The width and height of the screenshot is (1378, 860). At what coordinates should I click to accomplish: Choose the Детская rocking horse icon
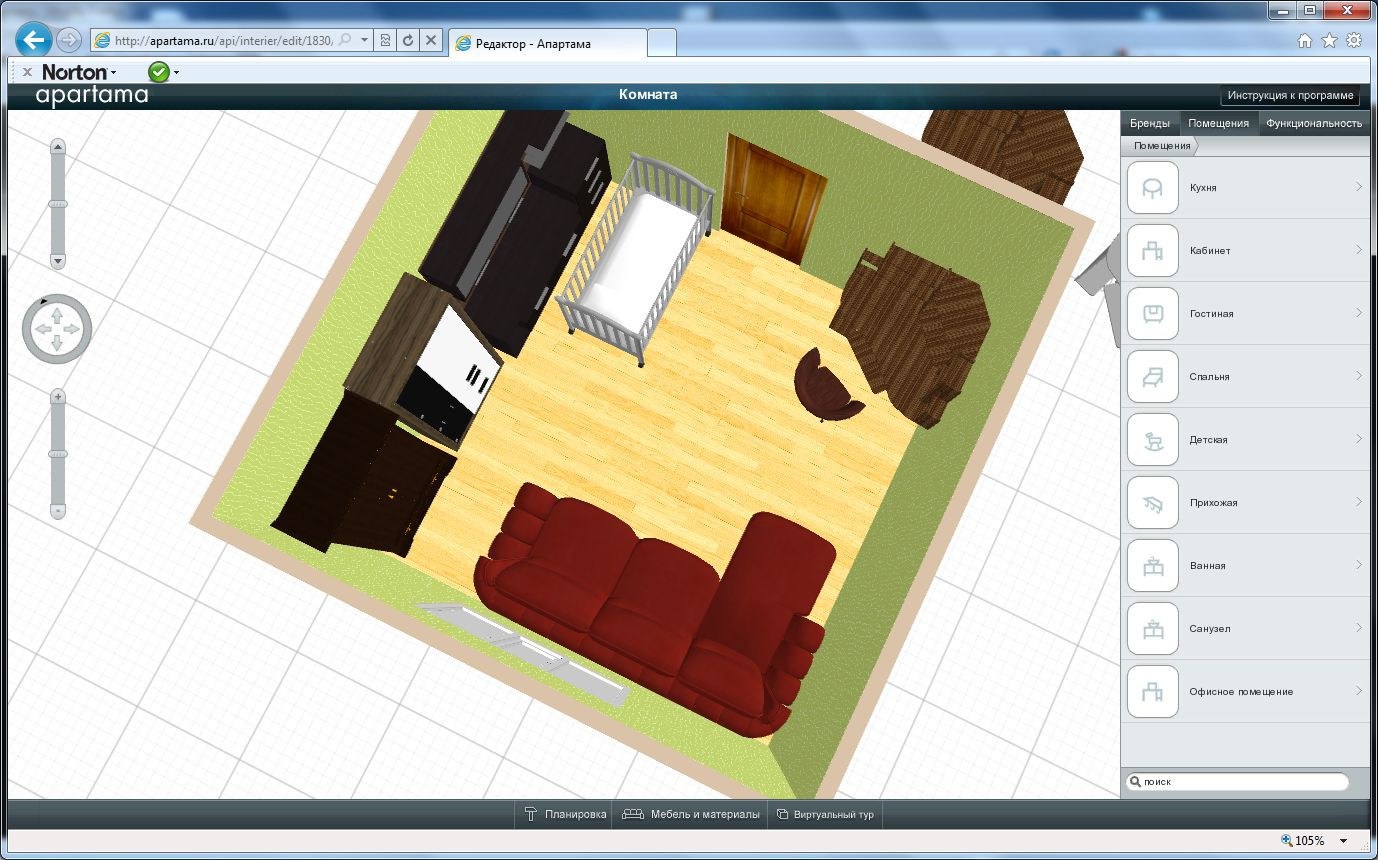click(x=1152, y=440)
